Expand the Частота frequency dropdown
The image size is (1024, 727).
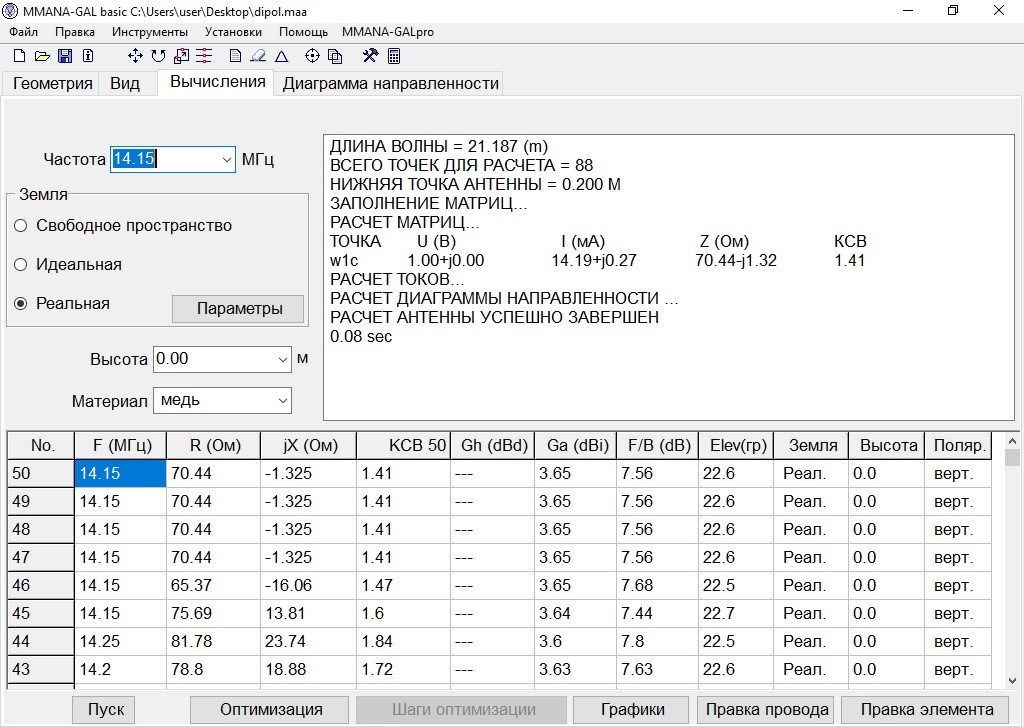pos(224,159)
